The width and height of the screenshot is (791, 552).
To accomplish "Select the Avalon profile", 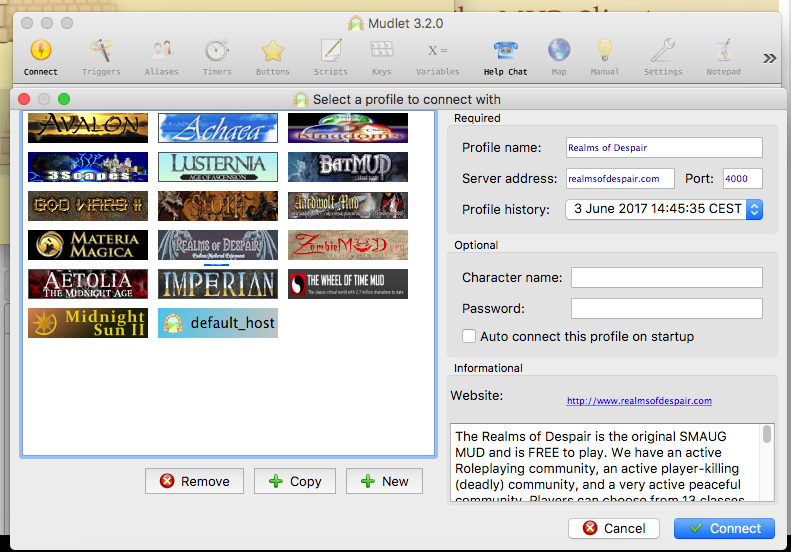I will tap(88, 128).
